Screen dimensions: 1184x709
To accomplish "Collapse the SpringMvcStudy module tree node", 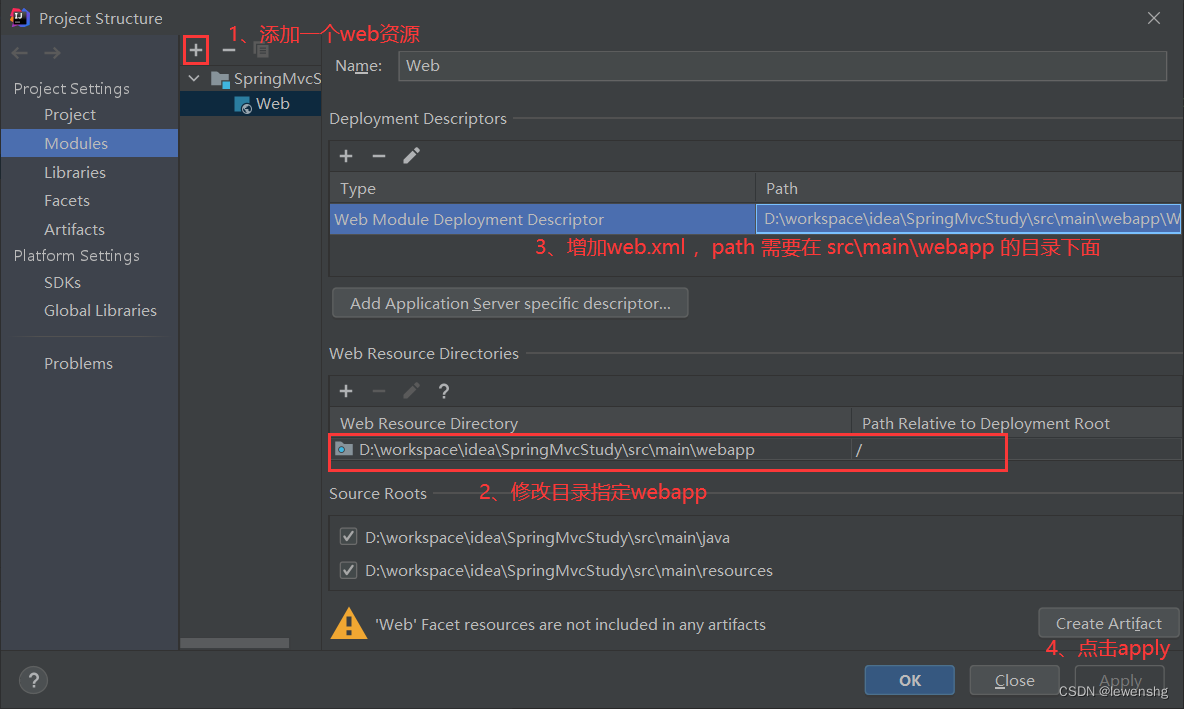I will 194,78.
